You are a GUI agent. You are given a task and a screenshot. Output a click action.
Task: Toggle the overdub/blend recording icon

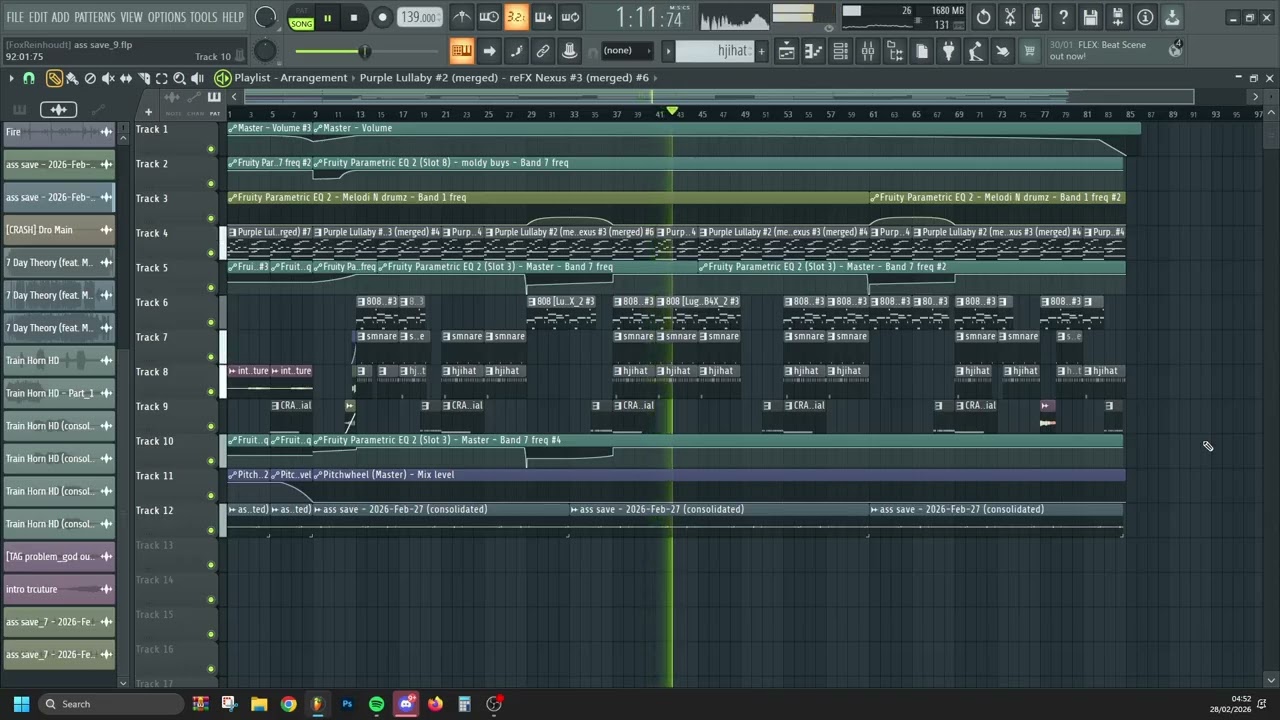coord(543,17)
